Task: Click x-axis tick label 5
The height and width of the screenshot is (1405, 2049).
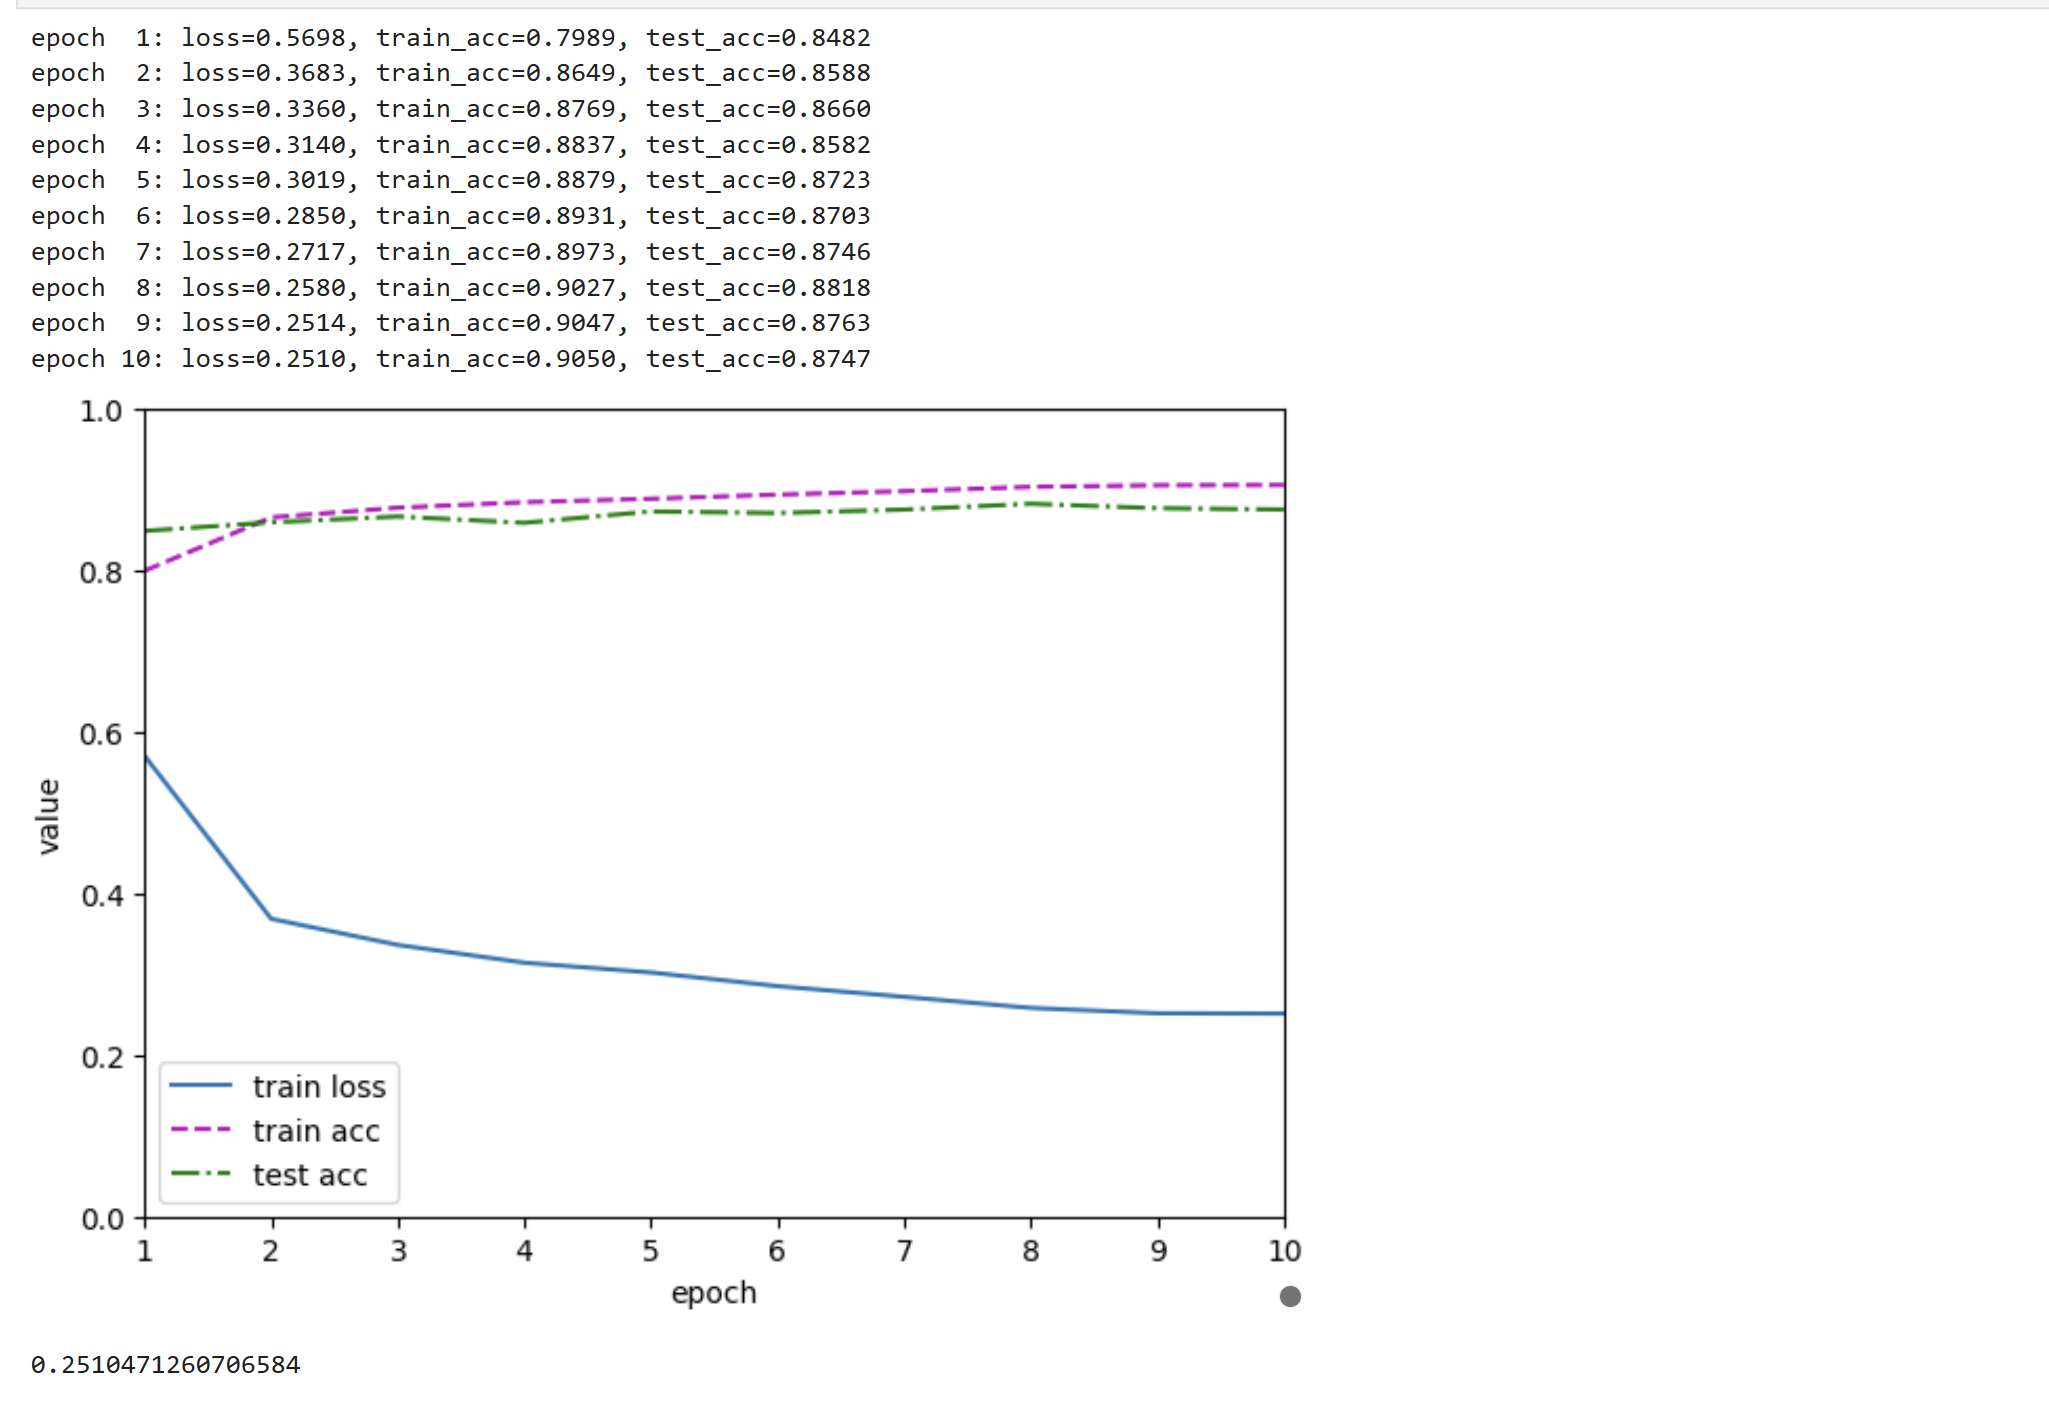Action: [651, 1251]
